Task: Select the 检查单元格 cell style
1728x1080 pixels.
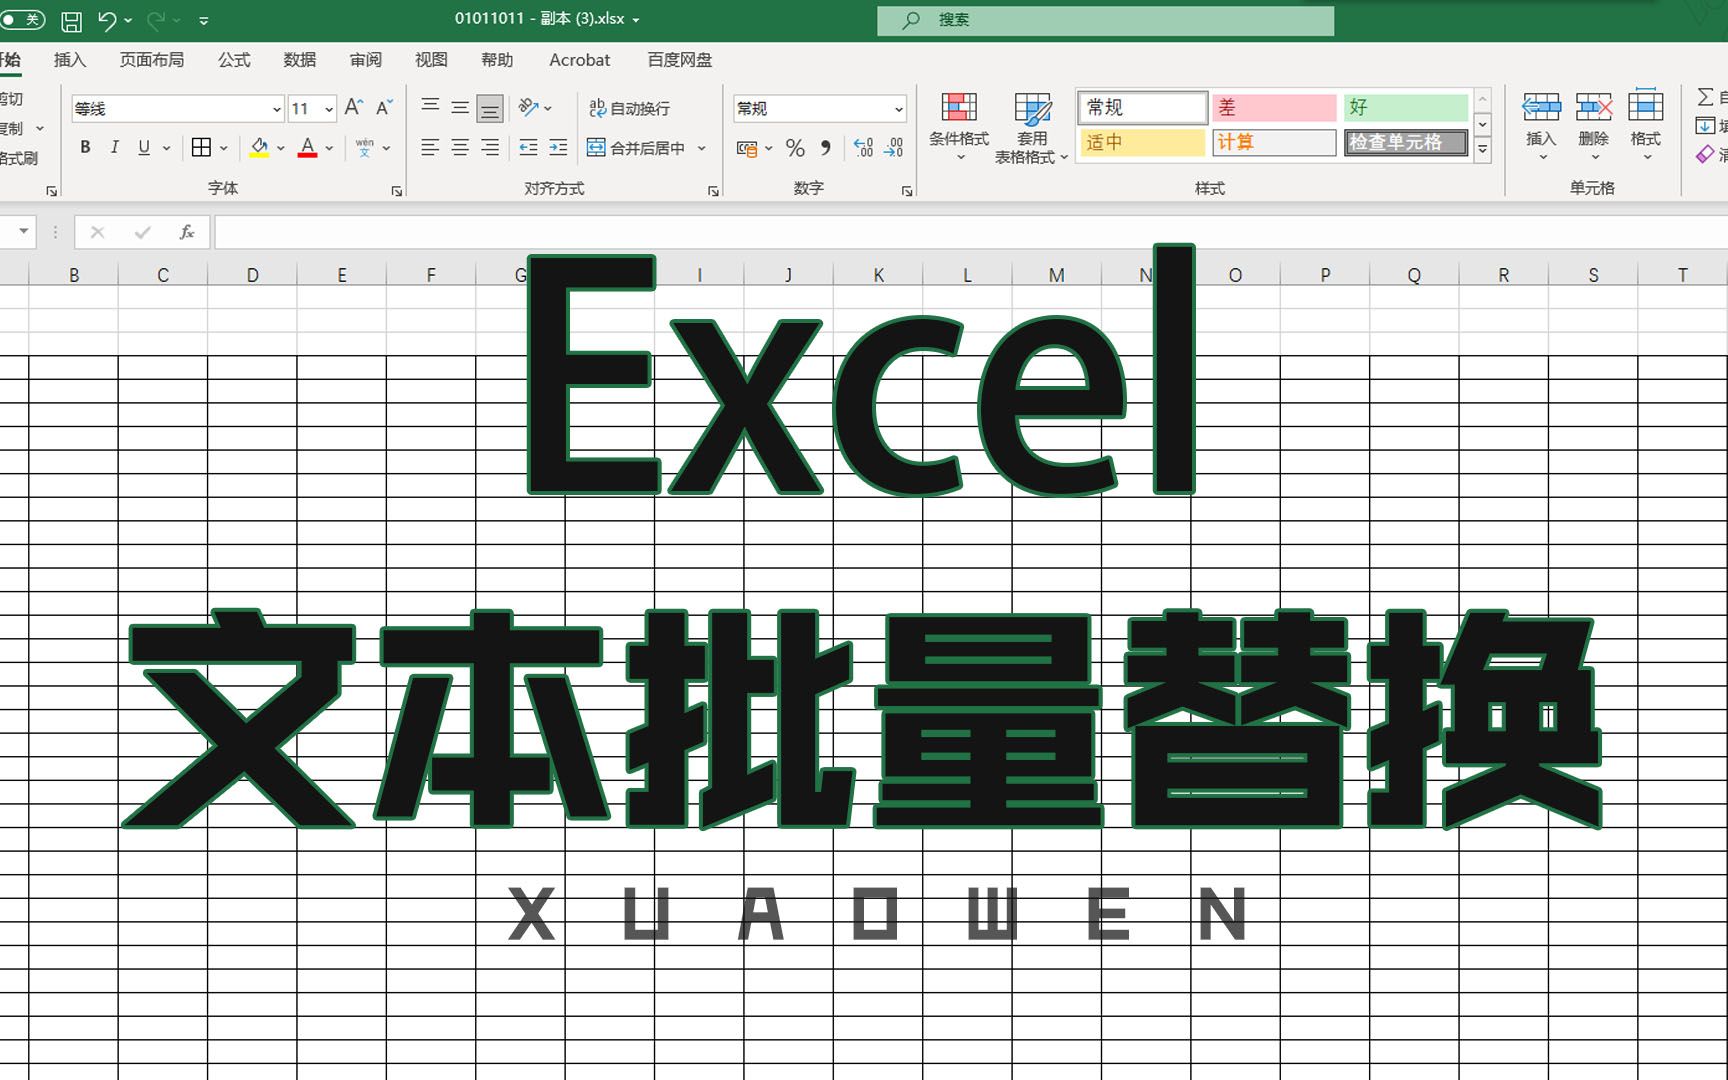Action: pos(1406,143)
